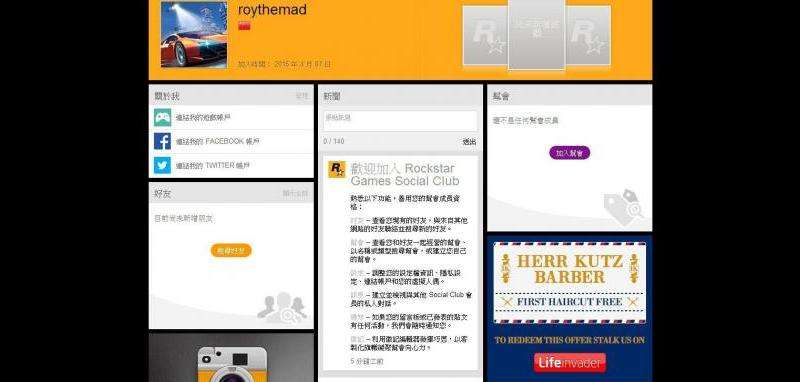
Task: Click the 0 / 140 character counter
Action: [334, 141]
